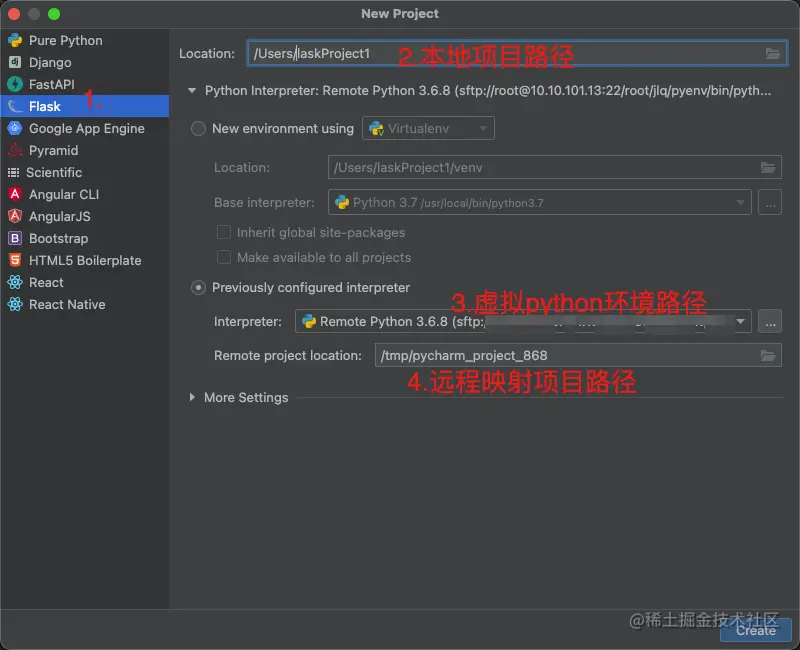Choose FastAPI project type

(x=52, y=84)
